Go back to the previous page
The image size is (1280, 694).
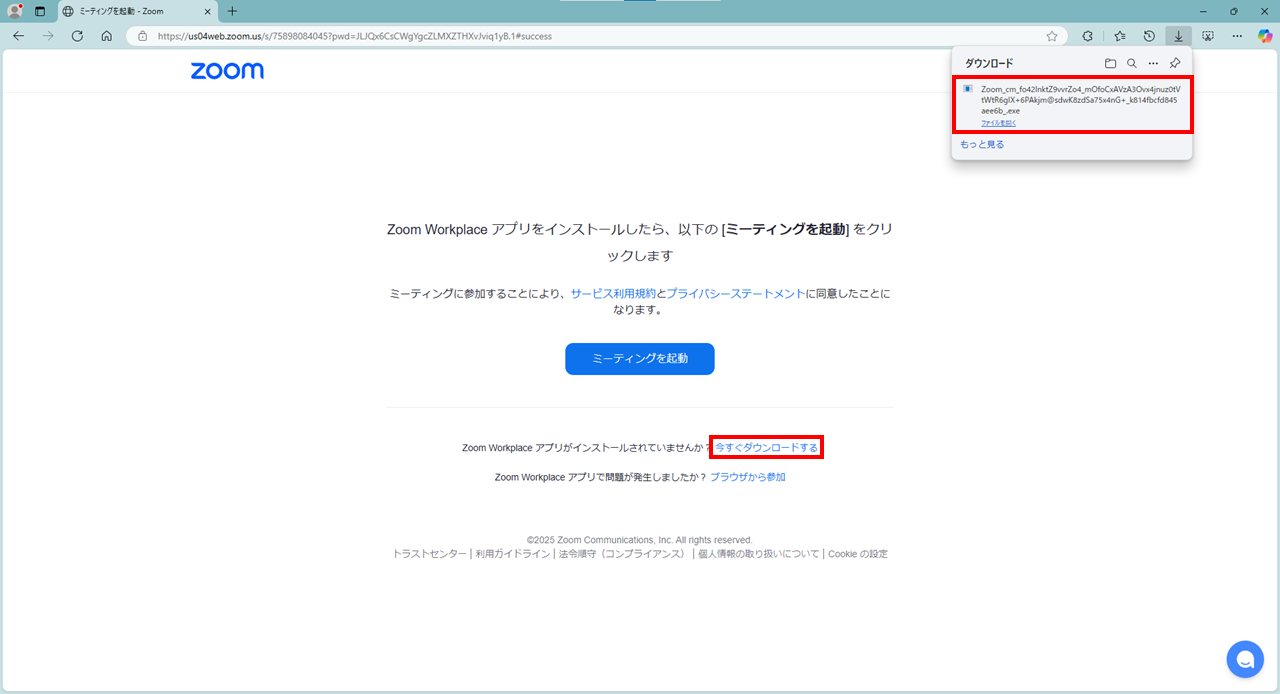[18, 35]
